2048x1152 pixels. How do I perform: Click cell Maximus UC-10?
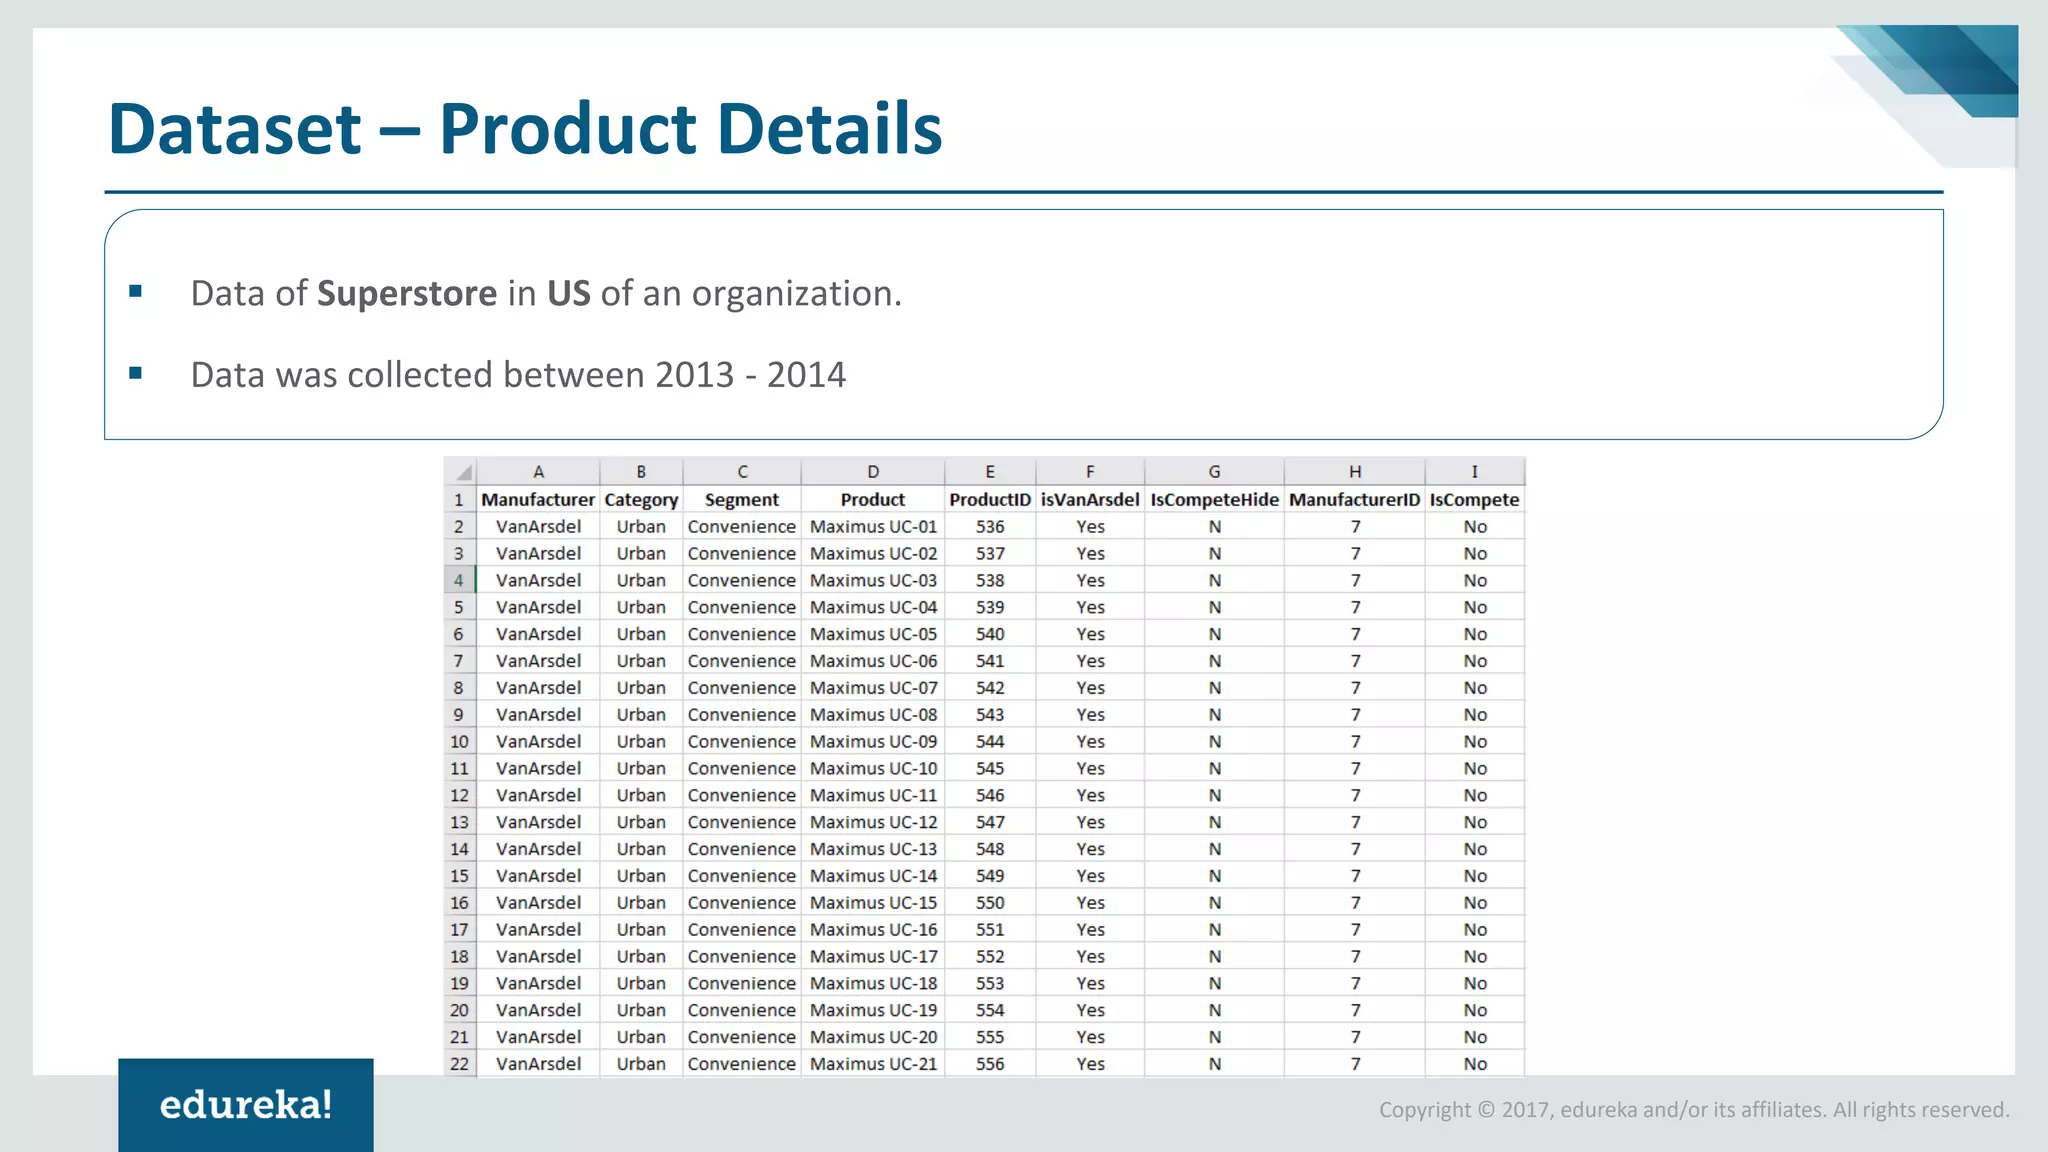(873, 768)
